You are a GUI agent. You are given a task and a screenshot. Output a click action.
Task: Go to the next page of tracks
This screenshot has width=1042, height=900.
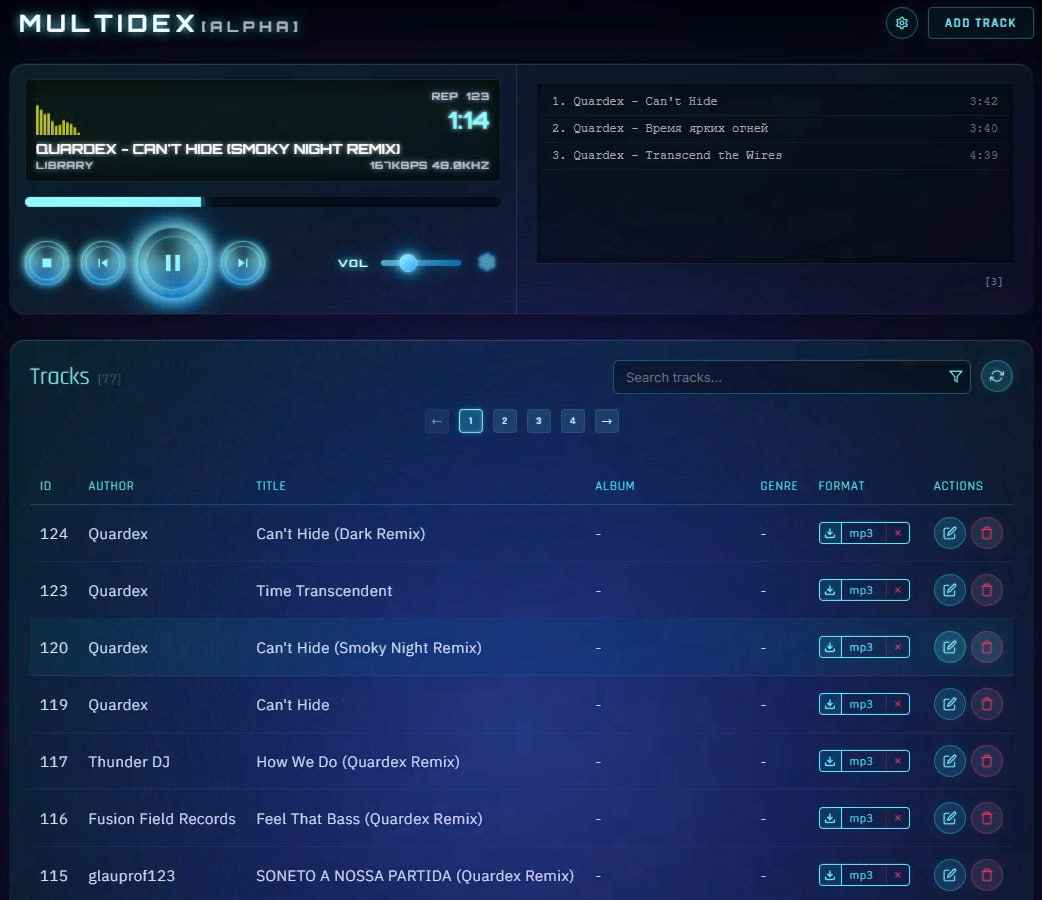click(606, 421)
